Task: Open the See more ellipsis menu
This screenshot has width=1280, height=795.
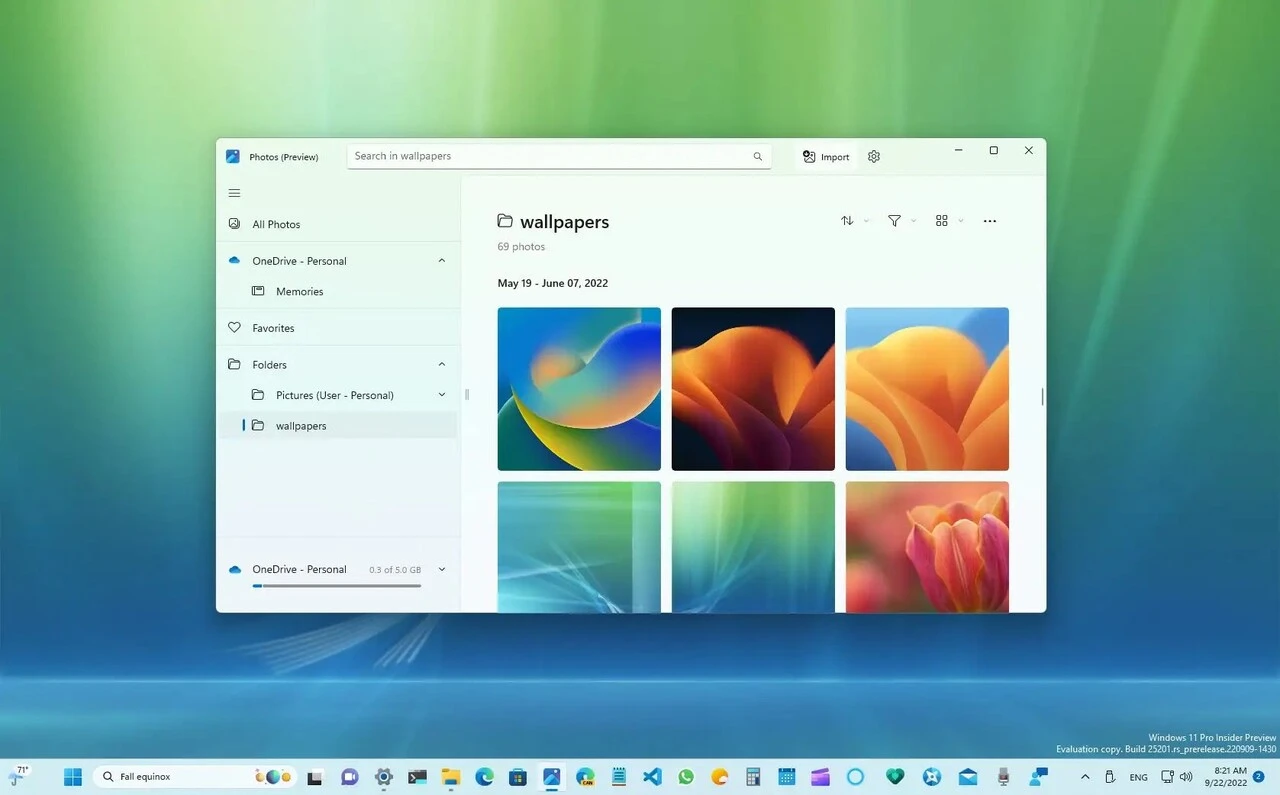Action: (x=989, y=221)
